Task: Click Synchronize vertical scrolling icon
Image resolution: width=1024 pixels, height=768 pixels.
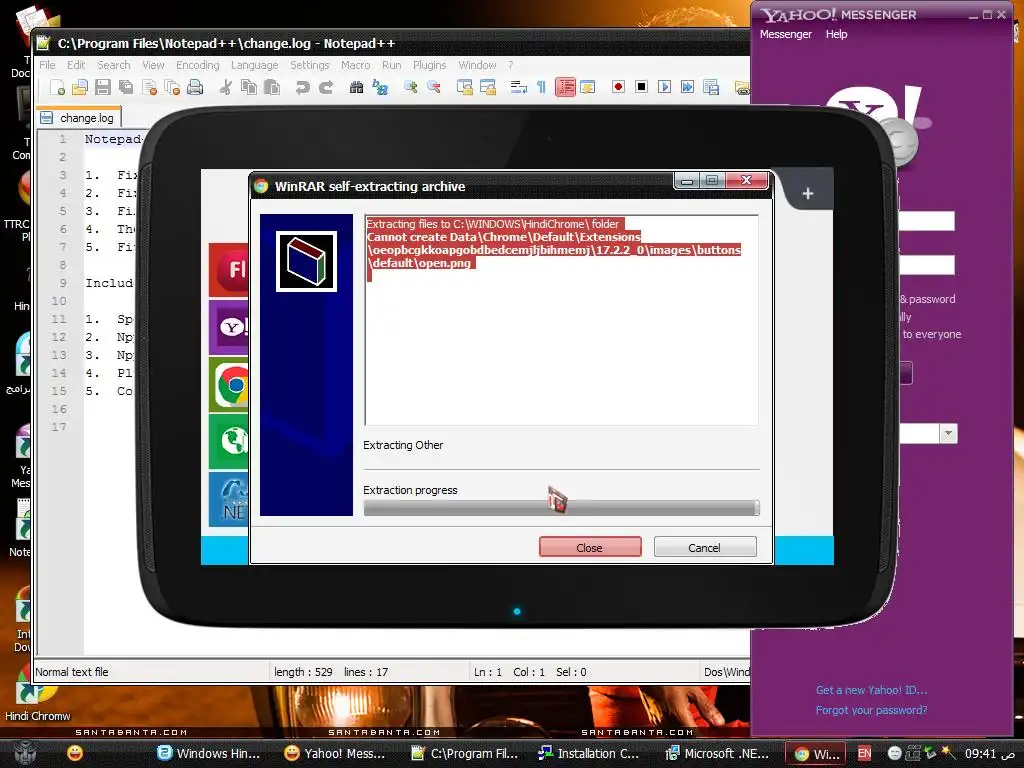Action: (x=464, y=87)
